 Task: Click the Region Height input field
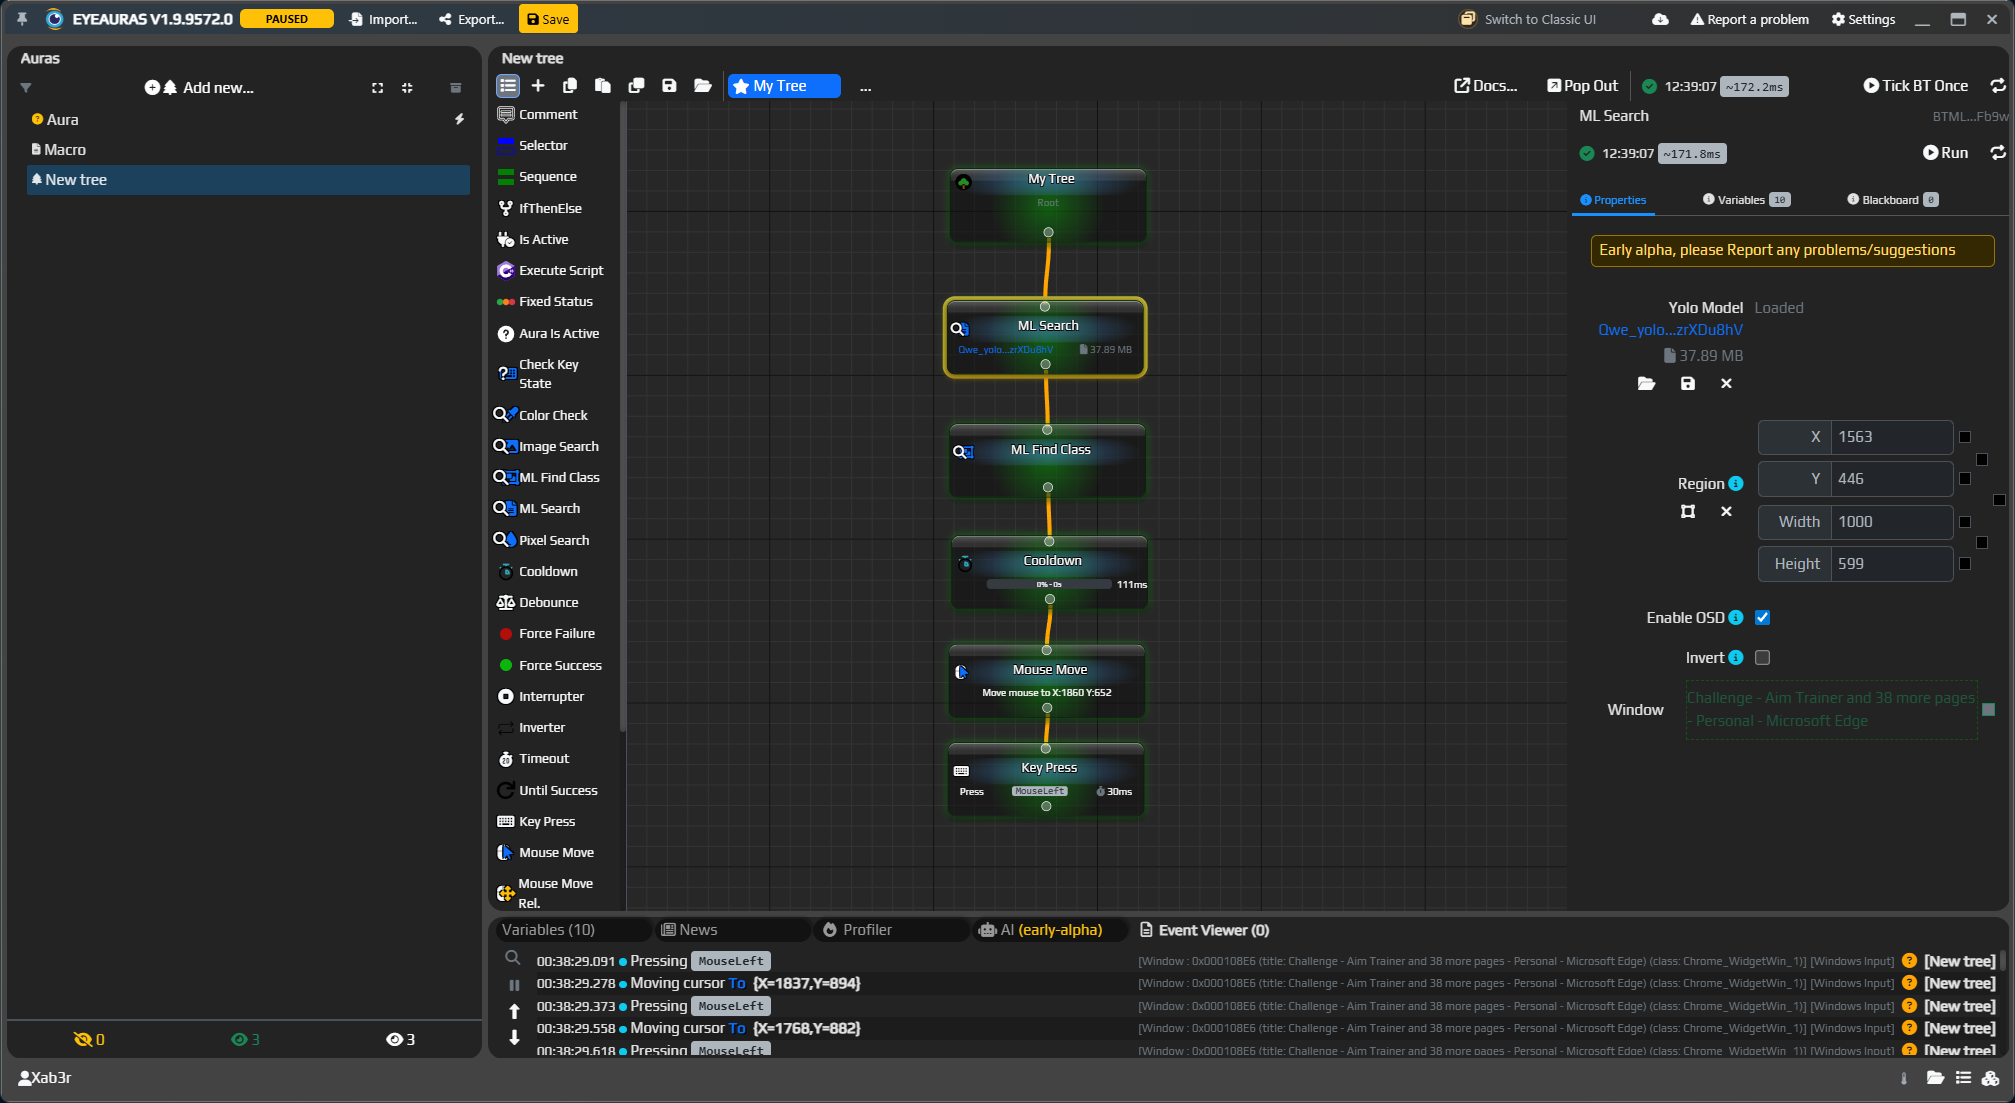tap(1891, 564)
